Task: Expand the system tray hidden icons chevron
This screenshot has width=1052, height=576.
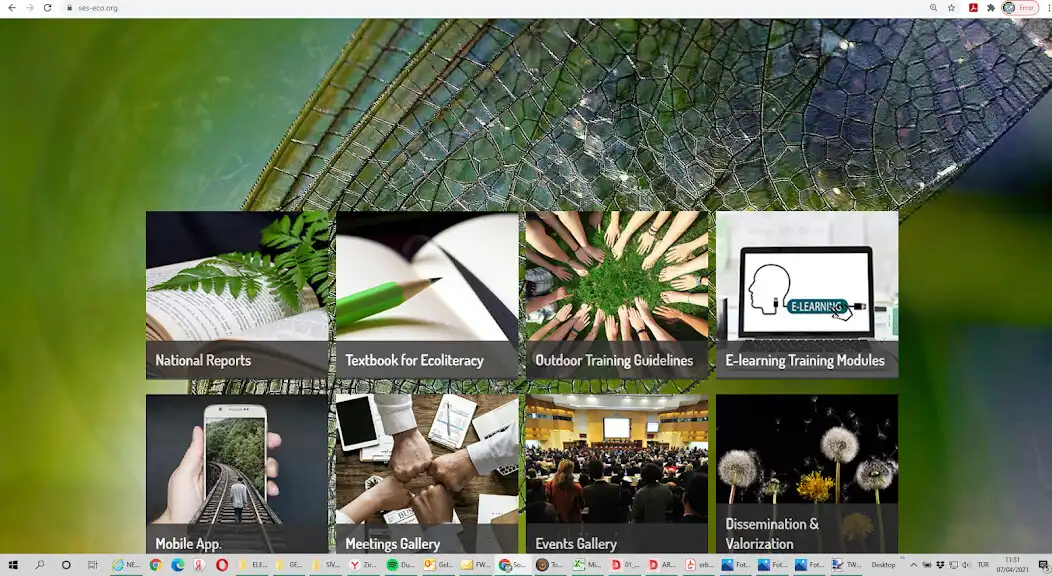Action: pos(913,565)
